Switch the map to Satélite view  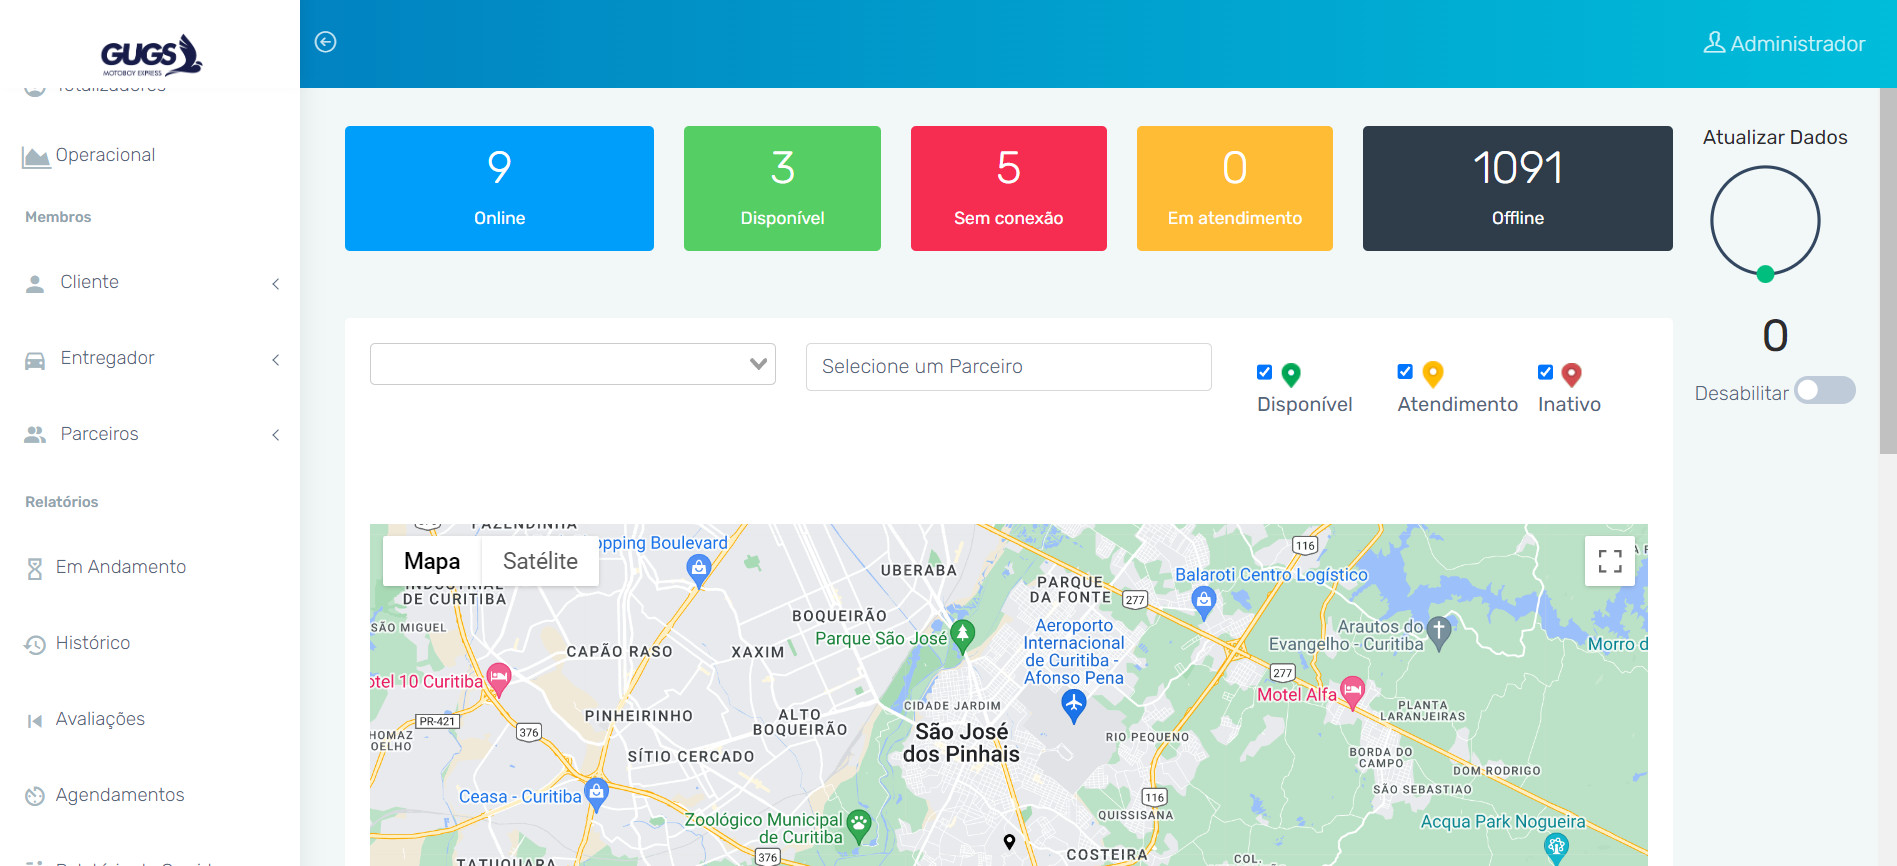click(x=540, y=561)
